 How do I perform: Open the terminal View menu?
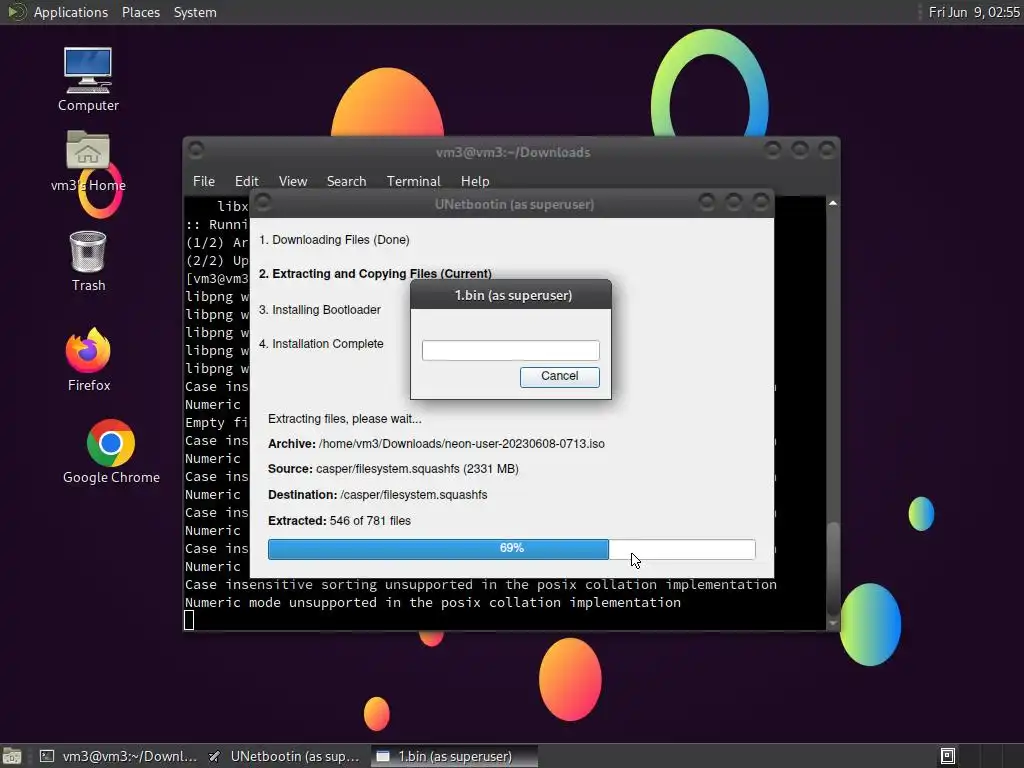[293, 181]
